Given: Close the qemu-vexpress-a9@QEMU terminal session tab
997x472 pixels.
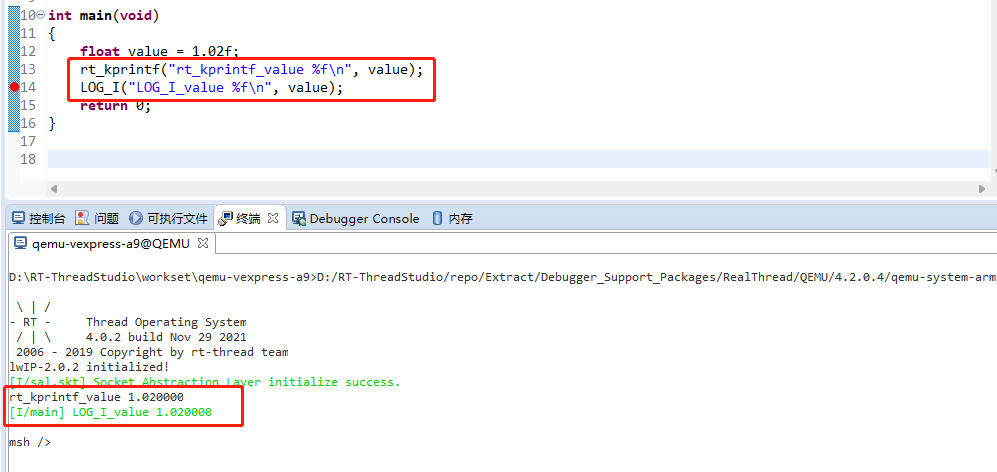Looking at the screenshot, I should click(202, 243).
